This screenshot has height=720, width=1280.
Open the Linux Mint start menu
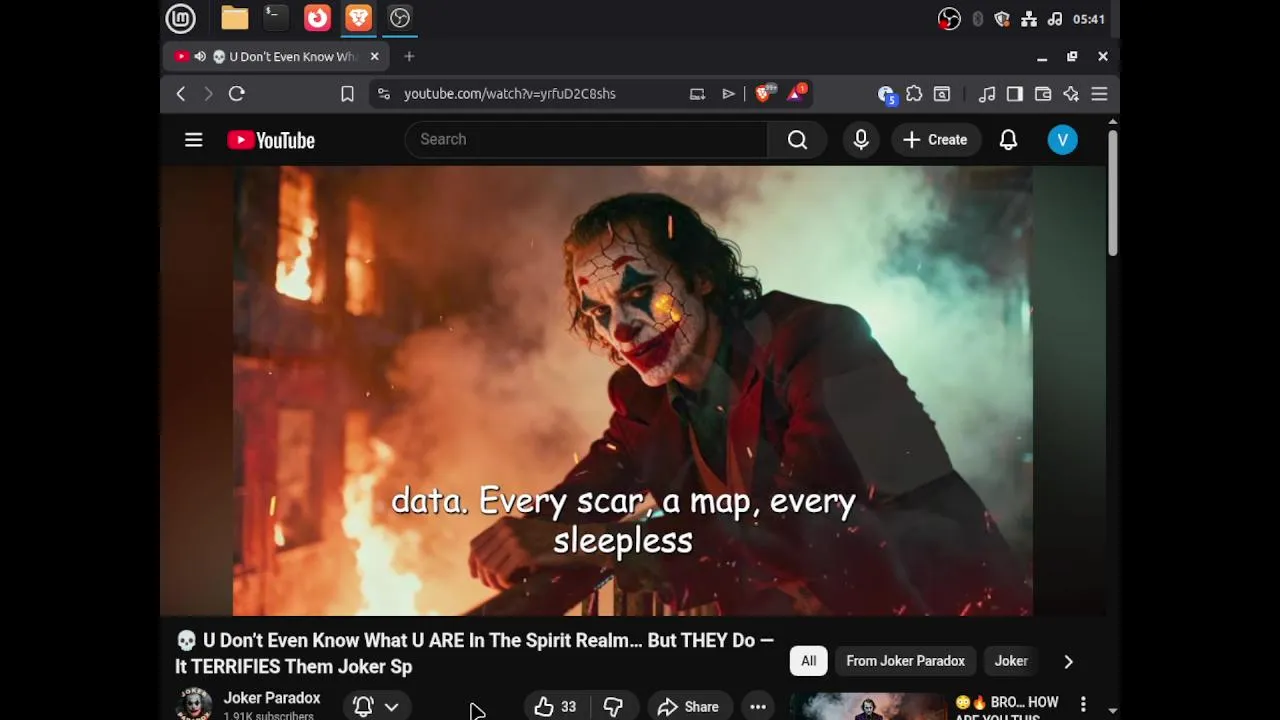pos(180,18)
